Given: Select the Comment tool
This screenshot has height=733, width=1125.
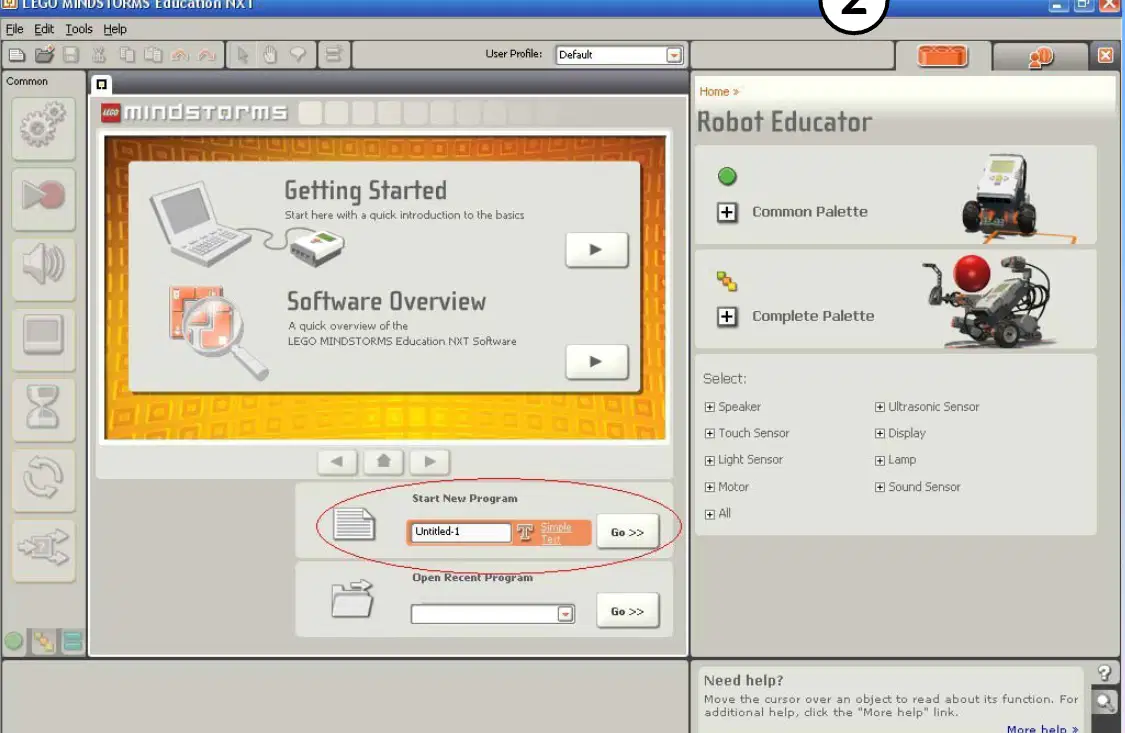Looking at the screenshot, I should click(297, 55).
